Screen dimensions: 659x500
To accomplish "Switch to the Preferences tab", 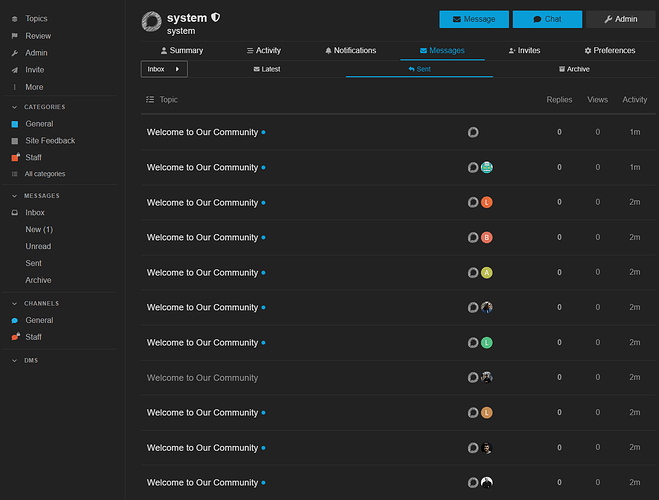I will click(609, 50).
